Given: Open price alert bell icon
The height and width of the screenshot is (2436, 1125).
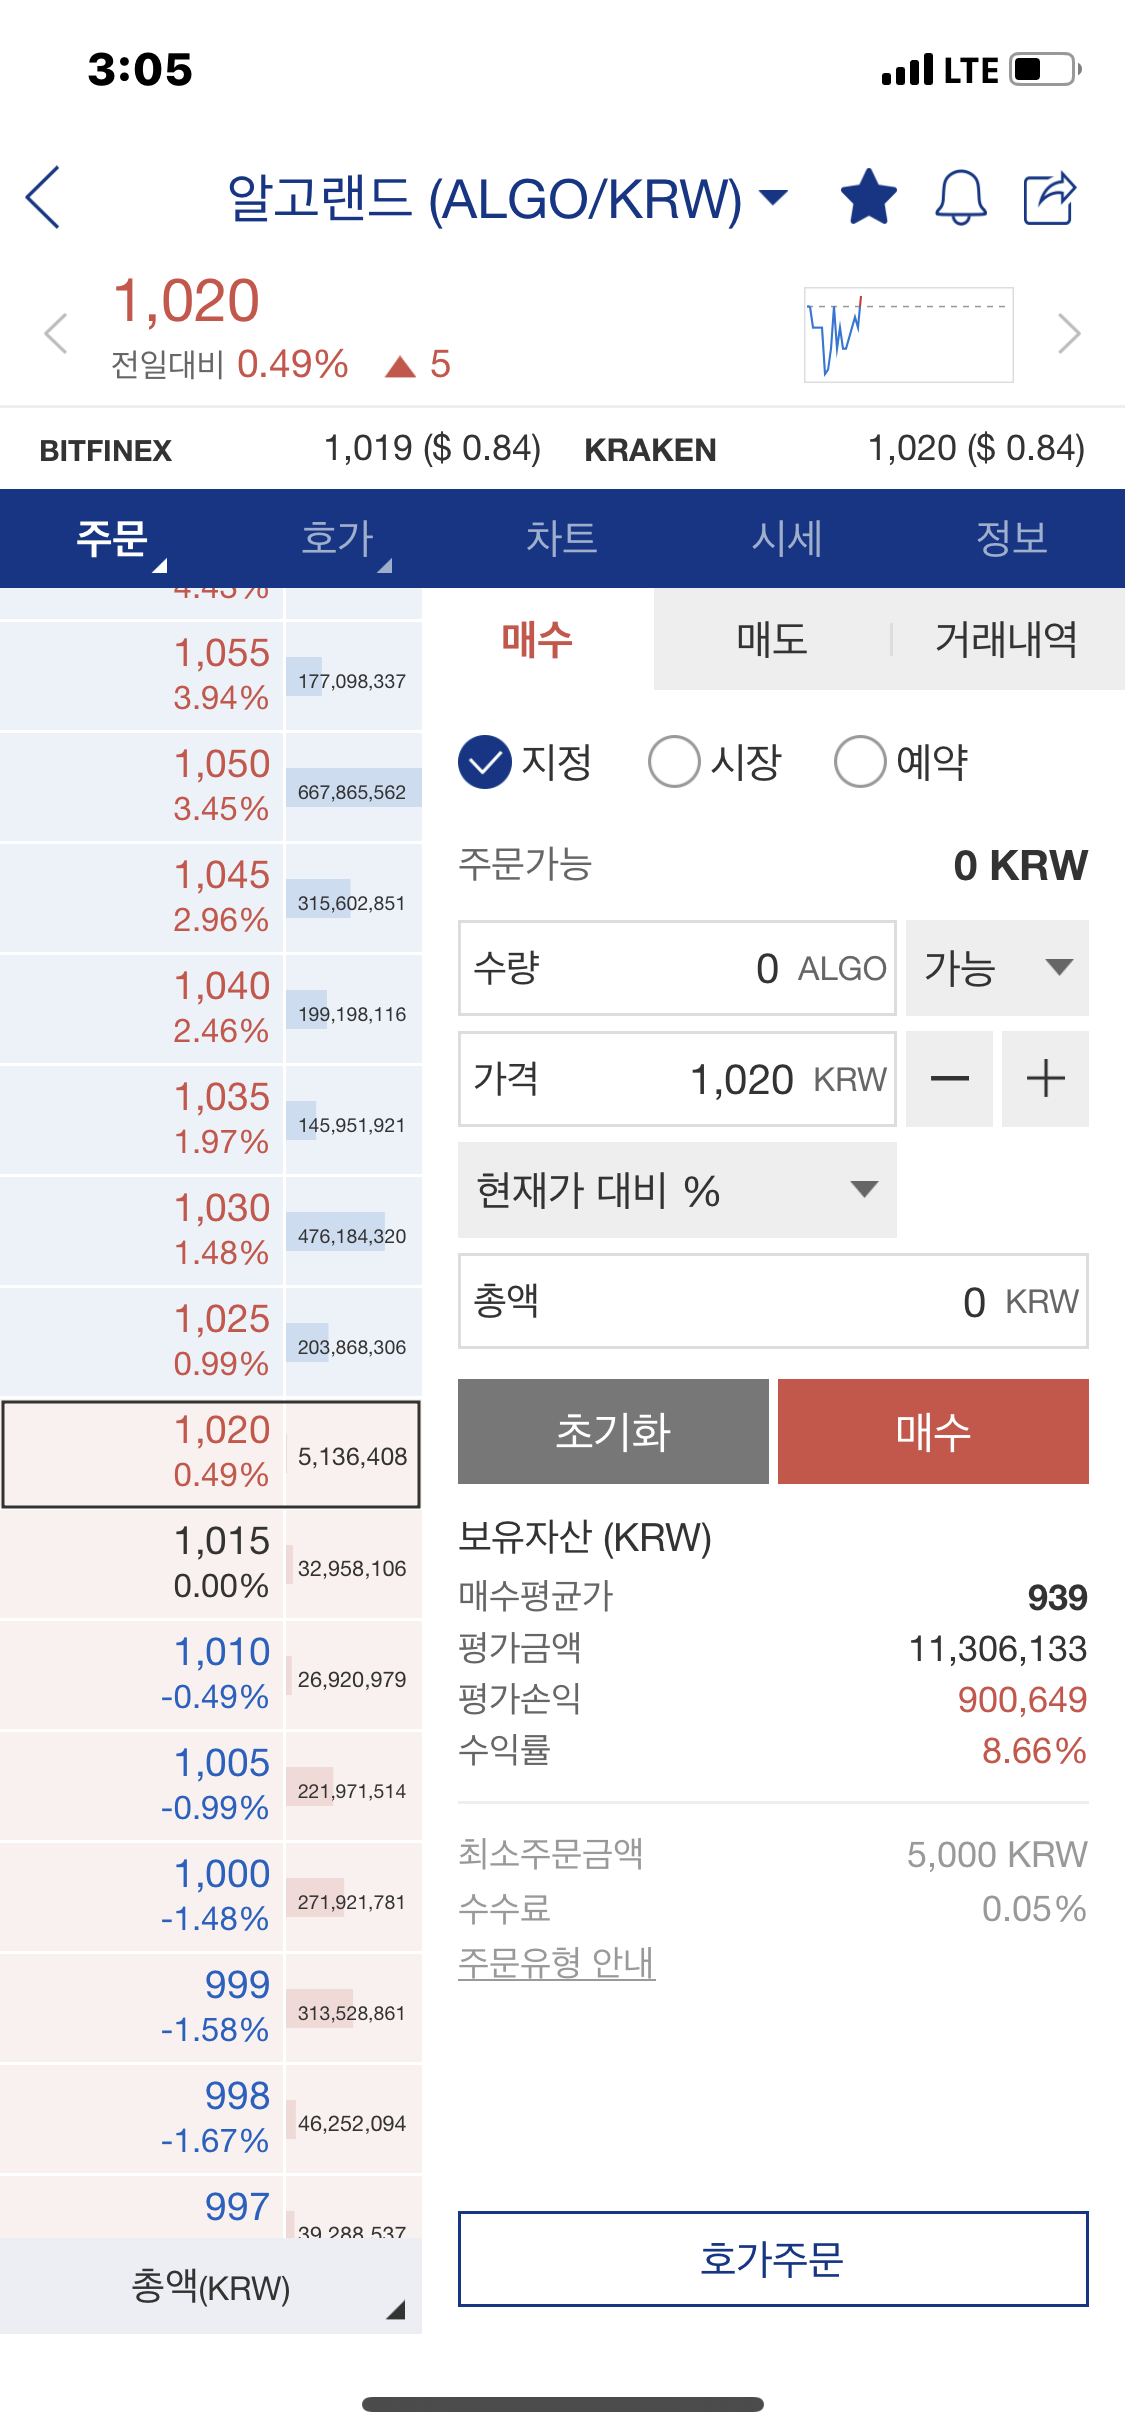Looking at the screenshot, I should pos(960,197).
